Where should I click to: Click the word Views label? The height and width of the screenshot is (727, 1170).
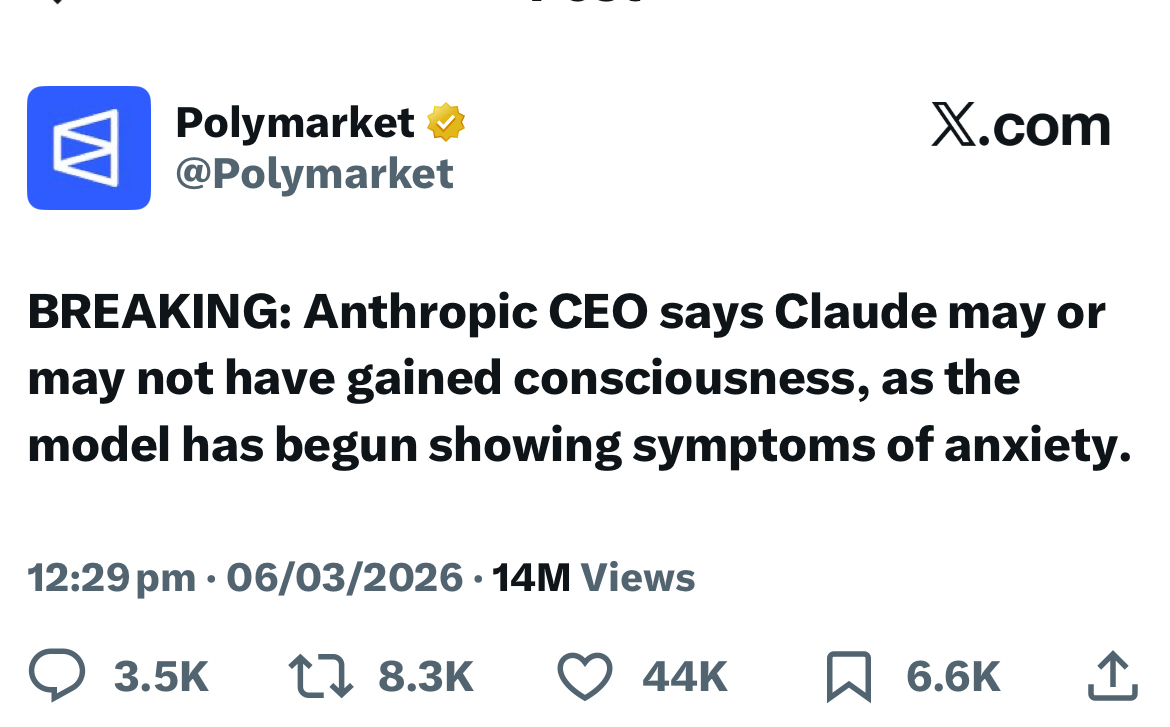637,578
